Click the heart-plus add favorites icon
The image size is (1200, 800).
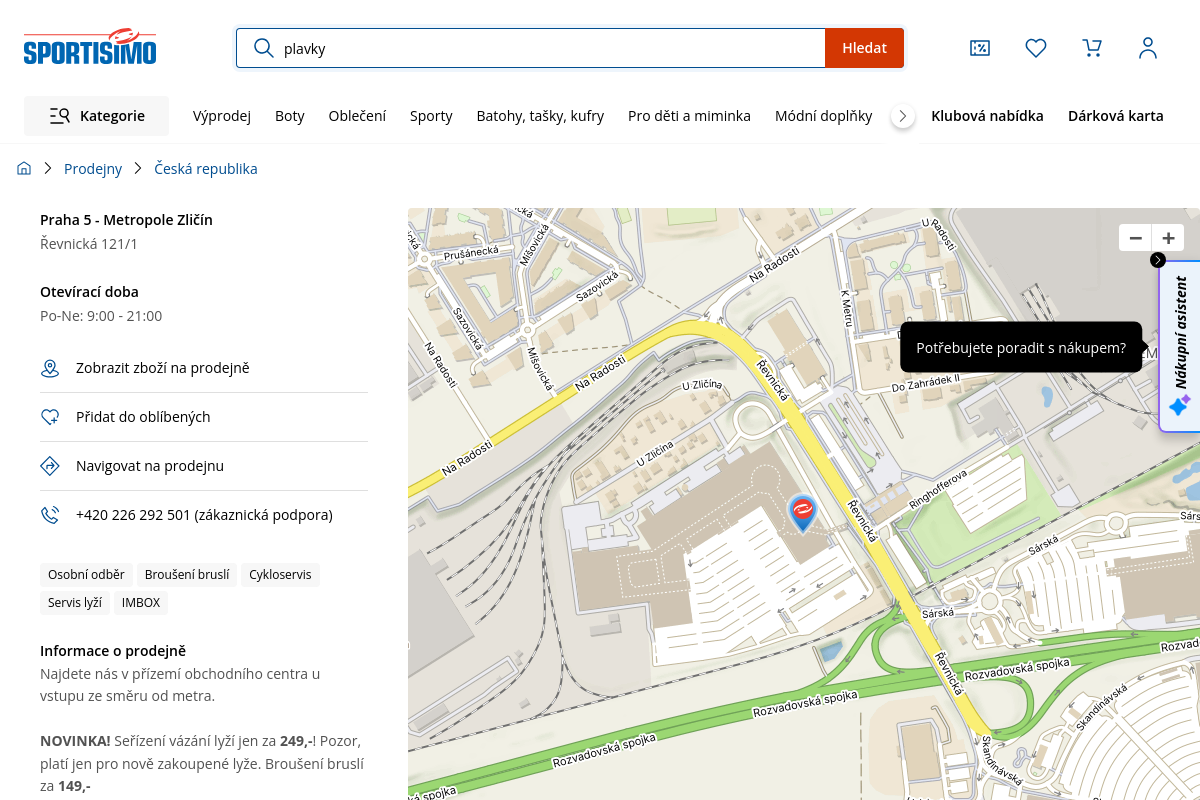[50, 417]
